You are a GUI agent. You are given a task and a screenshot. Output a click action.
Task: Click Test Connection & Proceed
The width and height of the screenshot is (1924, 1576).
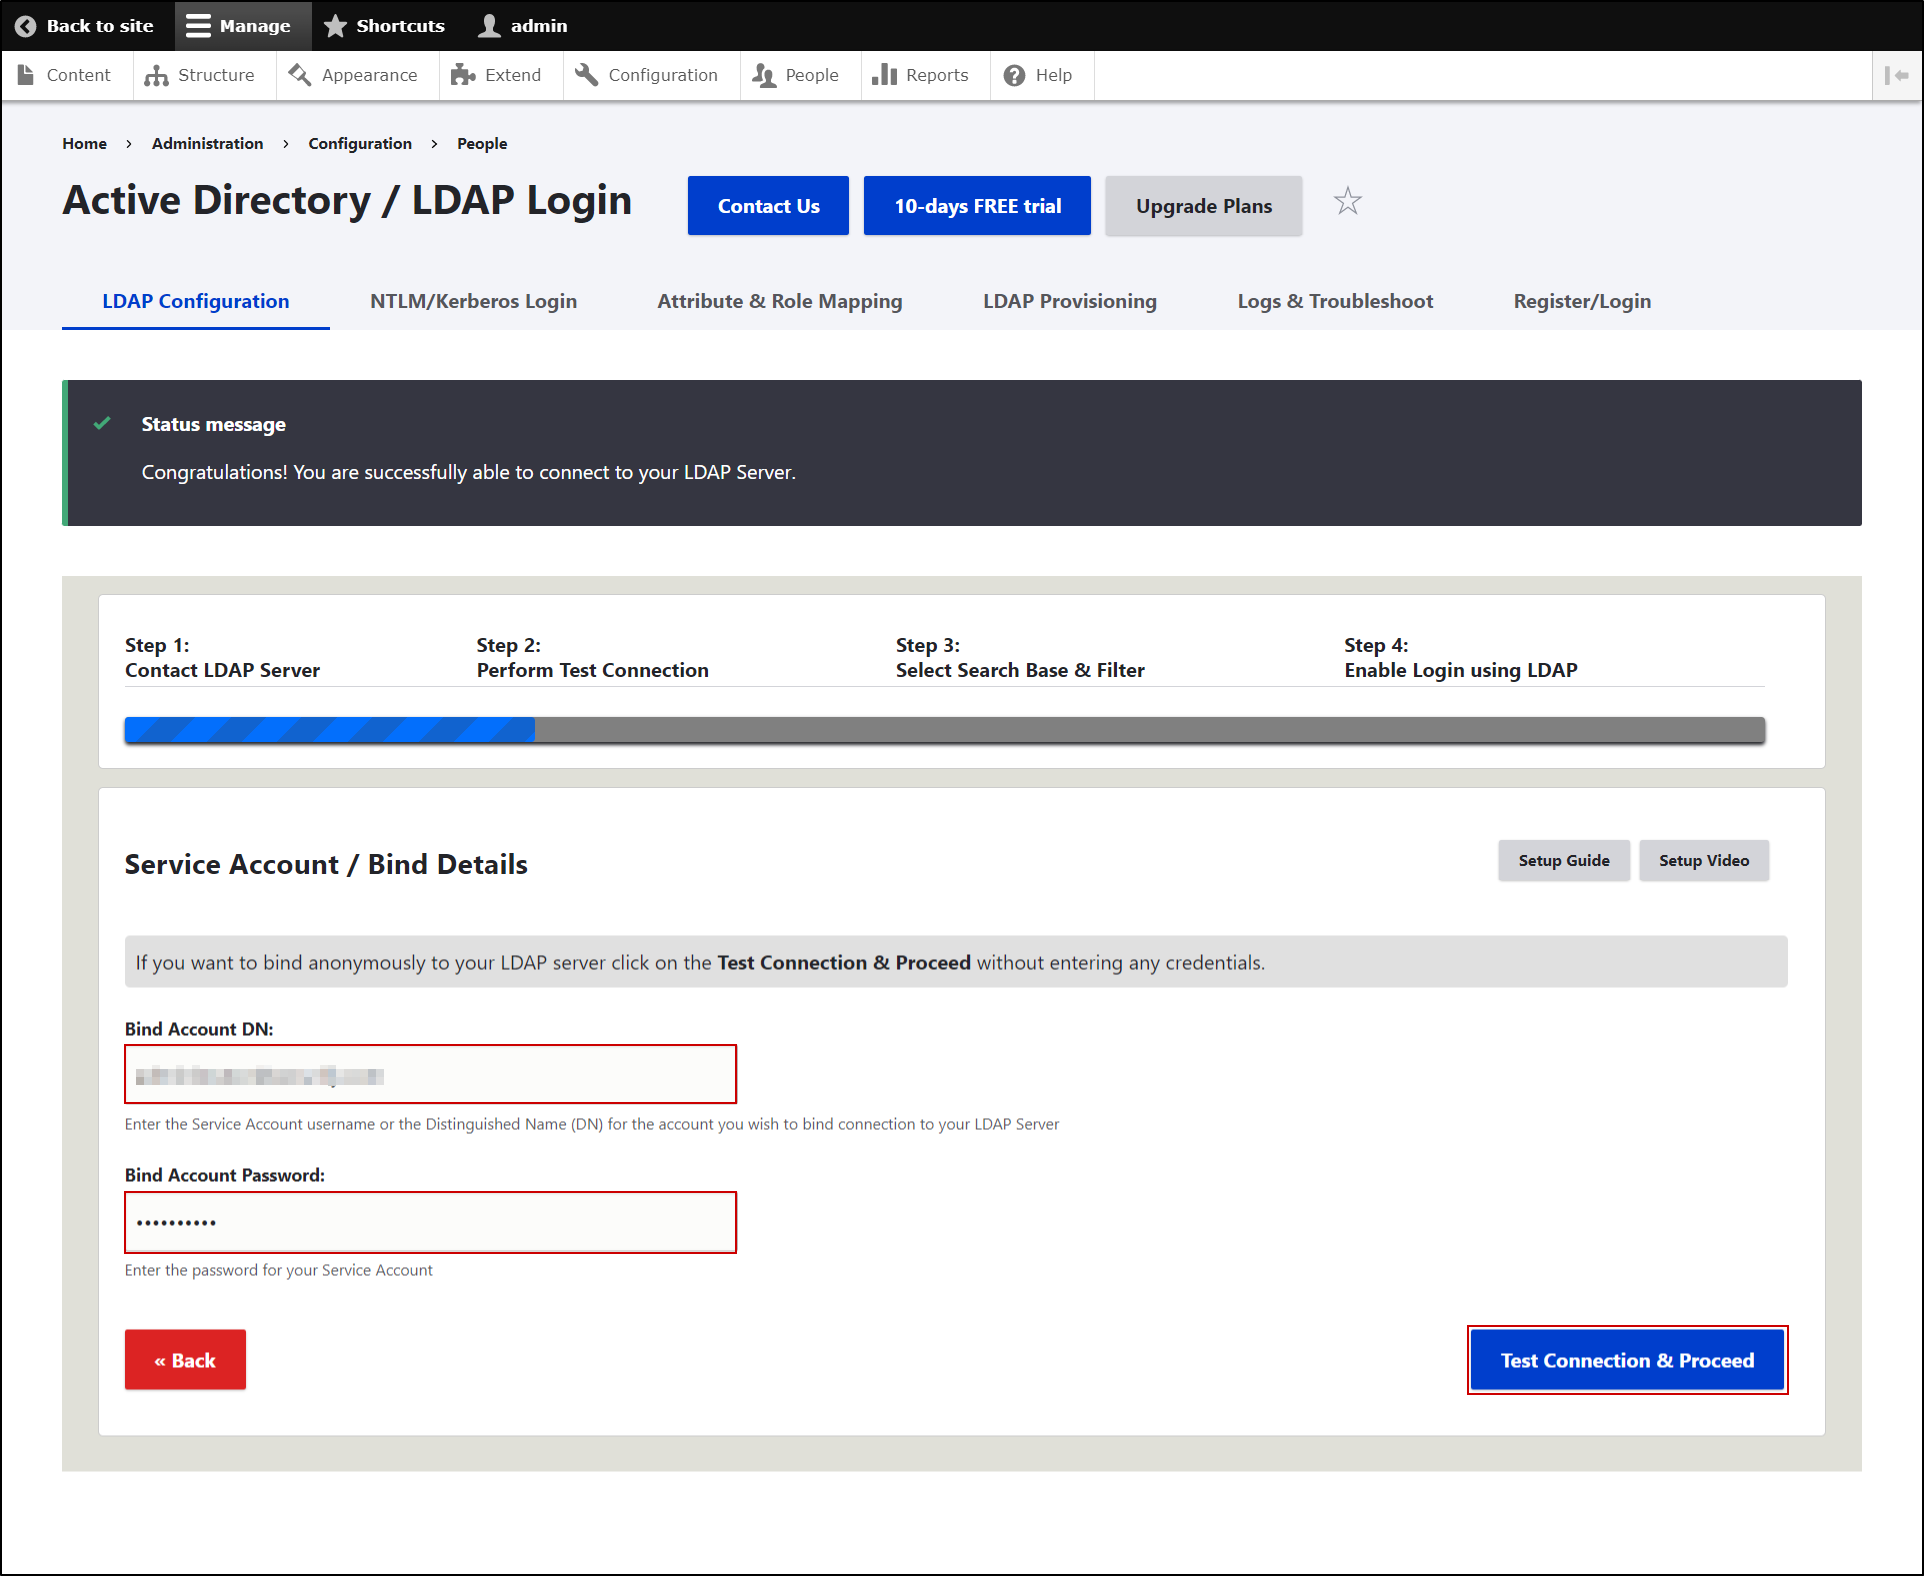1627,1360
